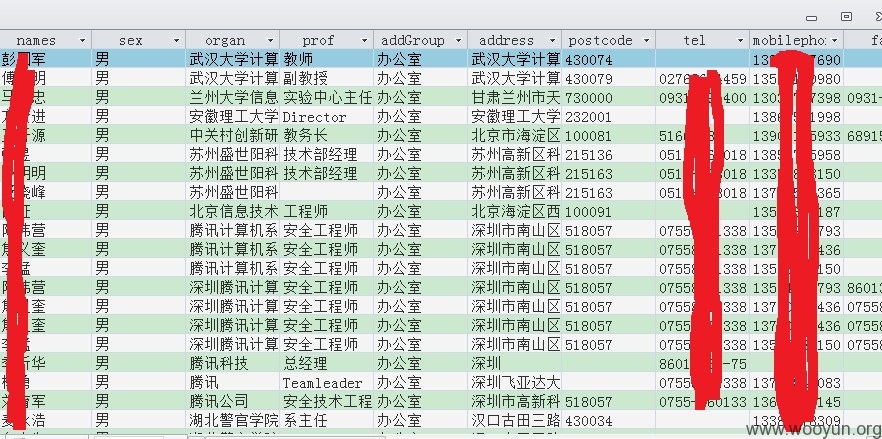Select the organ cell 北京信息技术
The image size is (882, 439).
(232, 212)
